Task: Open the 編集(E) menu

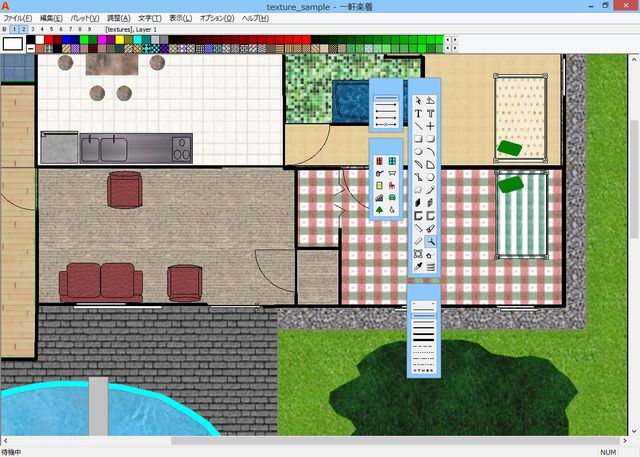Action: click(51, 18)
